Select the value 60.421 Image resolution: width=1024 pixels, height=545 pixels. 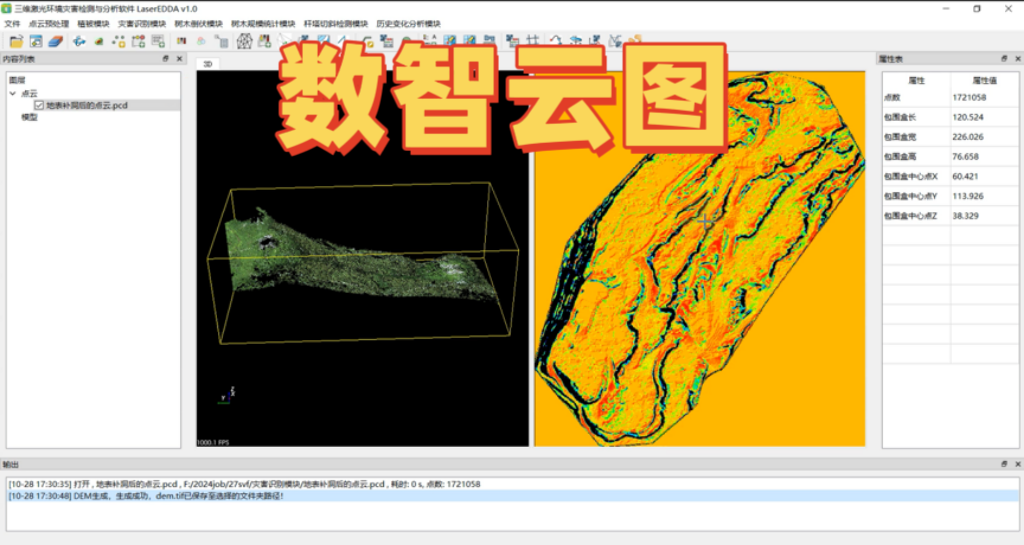tap(984, 176)
